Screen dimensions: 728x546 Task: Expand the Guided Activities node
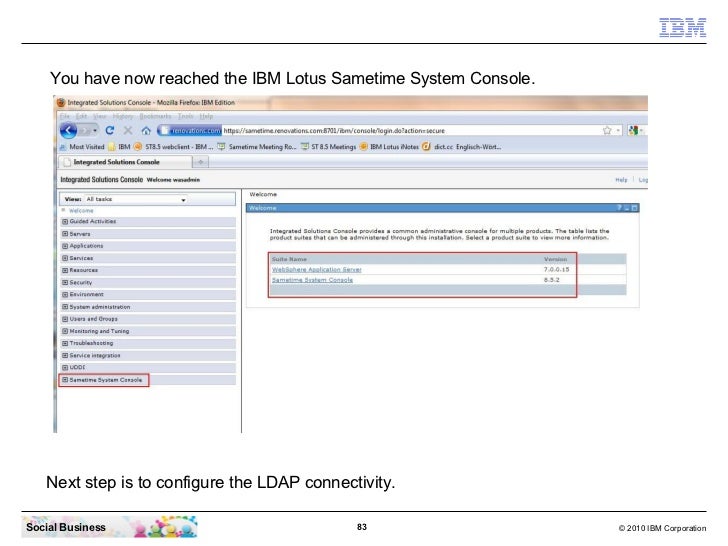65,221
